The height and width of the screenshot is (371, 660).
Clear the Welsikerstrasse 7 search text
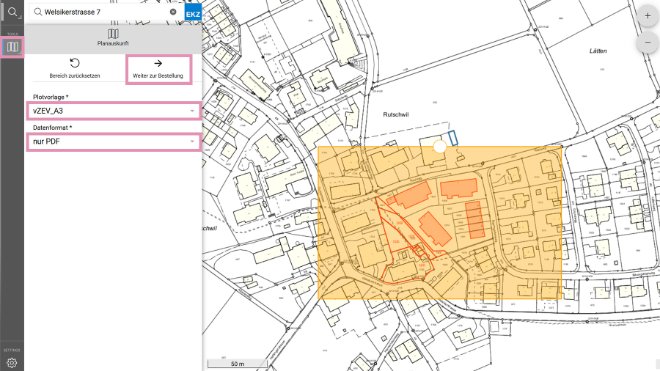point(173,12)
